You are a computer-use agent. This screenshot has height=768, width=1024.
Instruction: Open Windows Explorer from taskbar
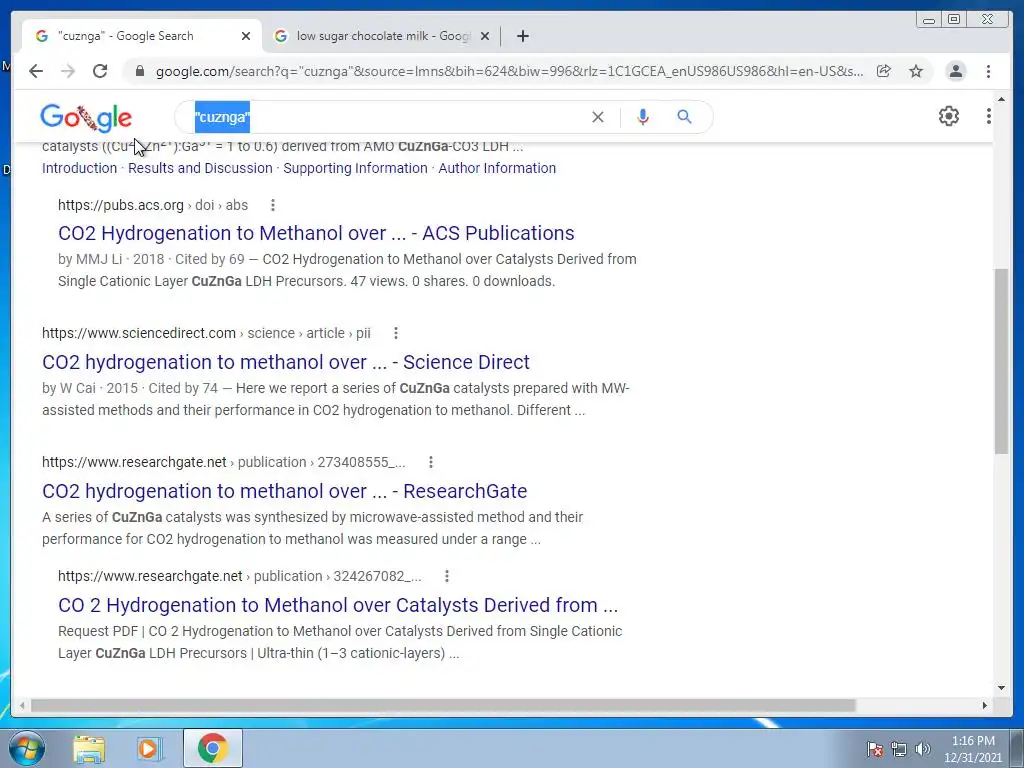pyautogui.click(x=89, y=749)
